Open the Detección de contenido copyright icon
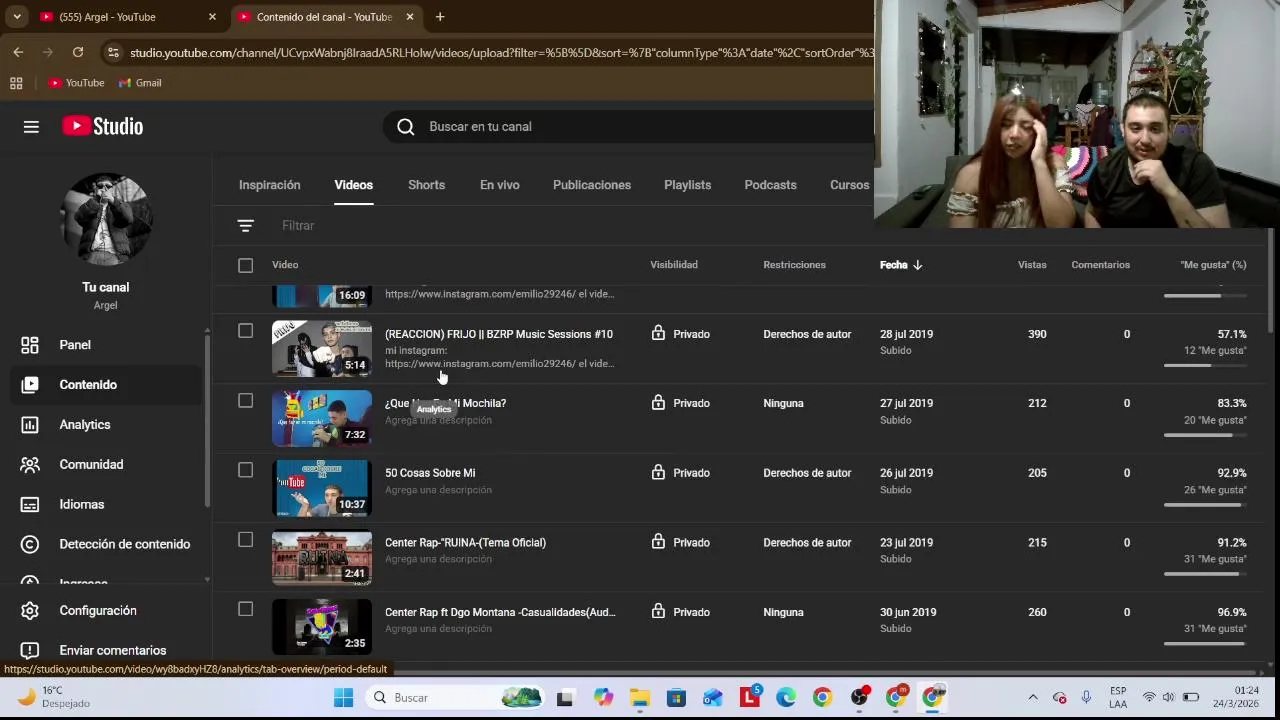 [30, 544]
